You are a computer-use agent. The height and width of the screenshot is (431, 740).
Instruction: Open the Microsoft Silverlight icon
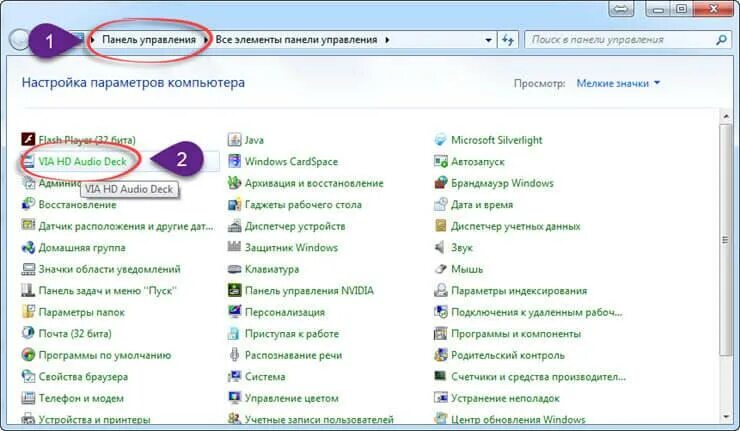(440, 139)
